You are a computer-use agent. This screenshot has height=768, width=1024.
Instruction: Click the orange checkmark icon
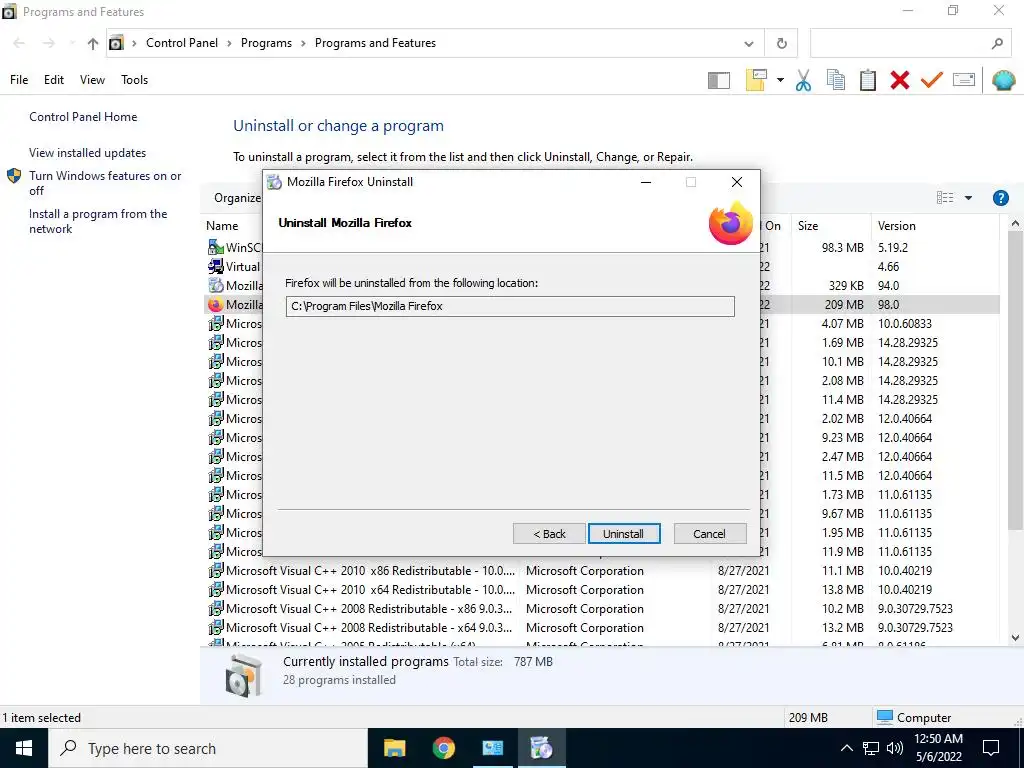pos(932,80)
